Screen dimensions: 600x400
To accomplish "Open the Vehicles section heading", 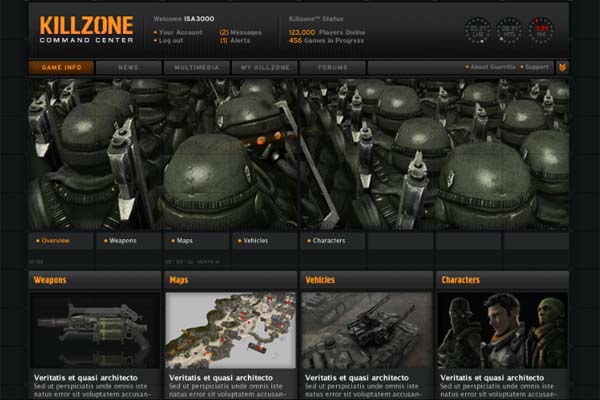I will coord(320,280).
